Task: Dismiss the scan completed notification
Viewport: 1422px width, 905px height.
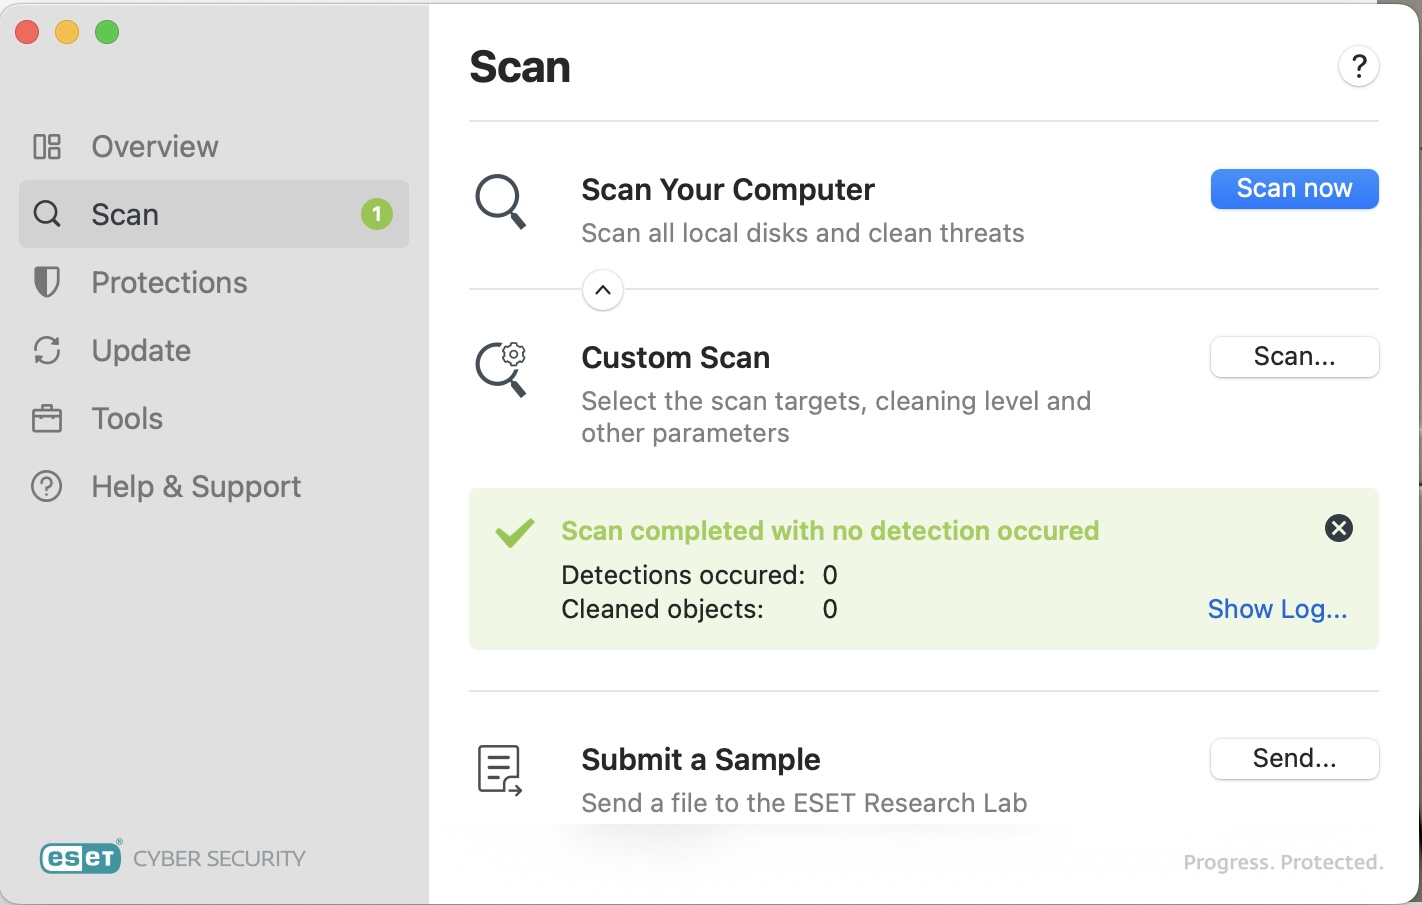Action: [1338, 528]
